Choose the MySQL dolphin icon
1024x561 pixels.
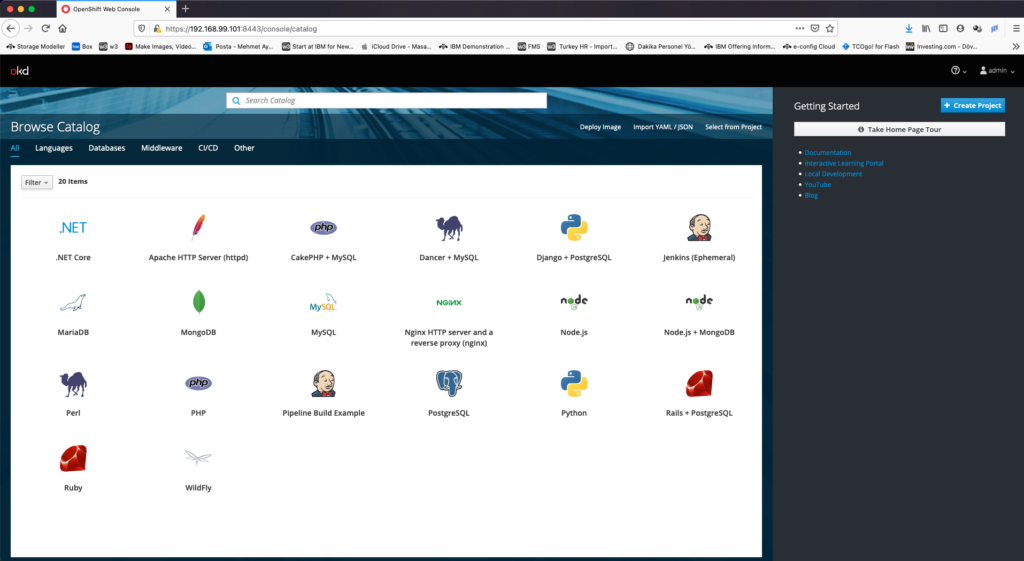pos(323,302)
